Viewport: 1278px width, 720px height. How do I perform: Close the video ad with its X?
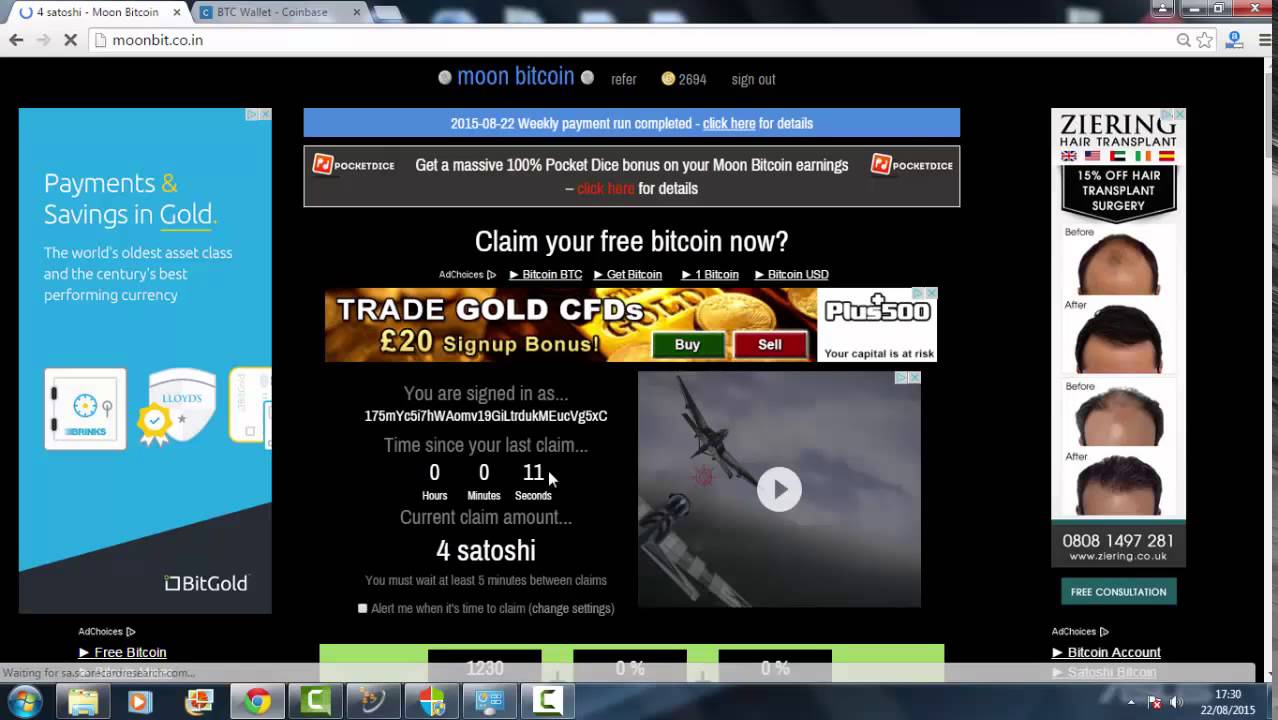(914, 378)
